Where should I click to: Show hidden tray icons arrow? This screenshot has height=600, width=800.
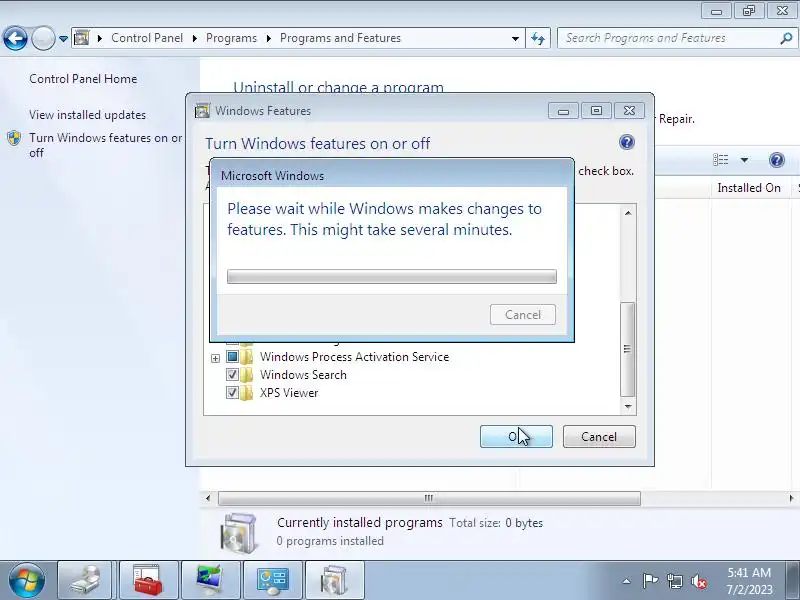(627, 581)
